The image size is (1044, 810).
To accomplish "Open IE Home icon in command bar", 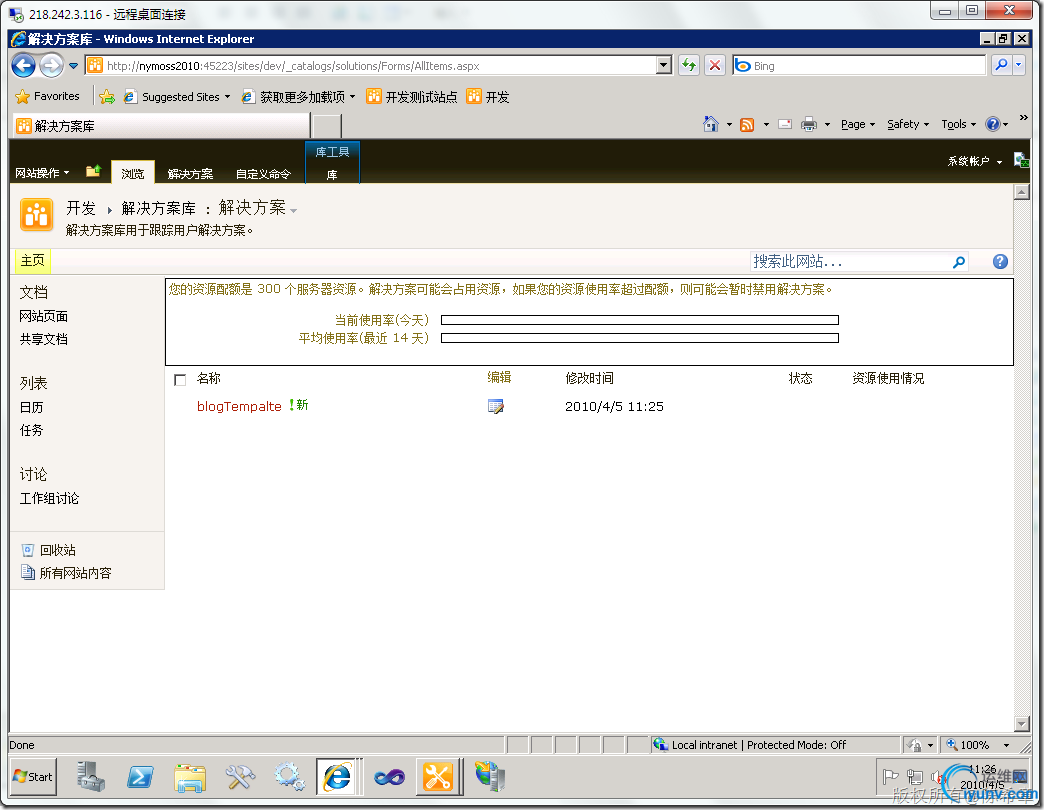I will [710, 124].
